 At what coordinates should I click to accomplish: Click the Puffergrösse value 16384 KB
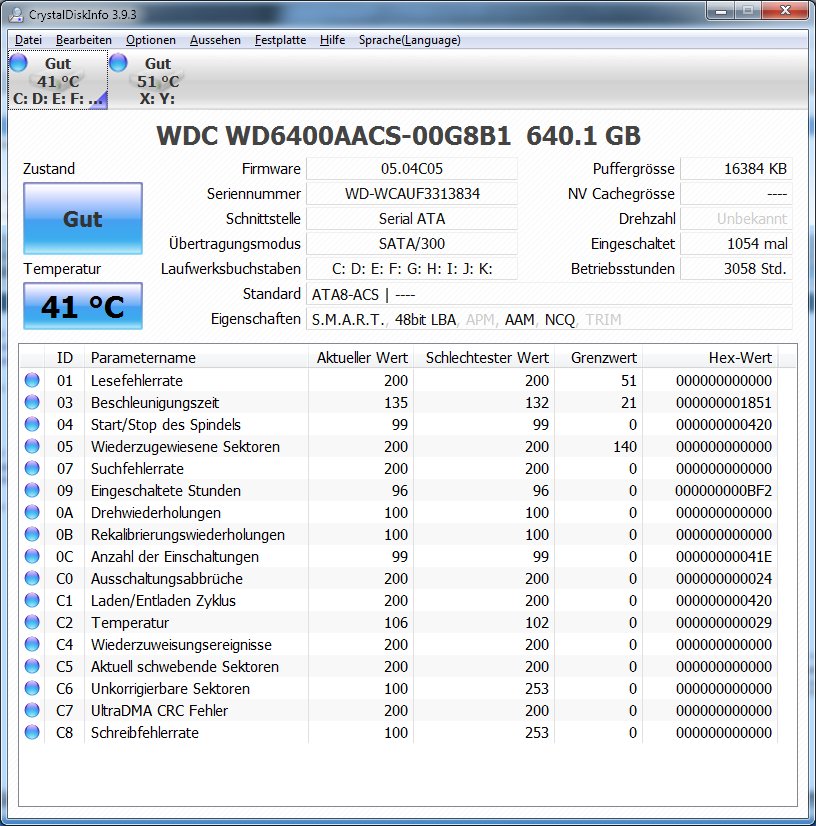(x=736, y=169)
